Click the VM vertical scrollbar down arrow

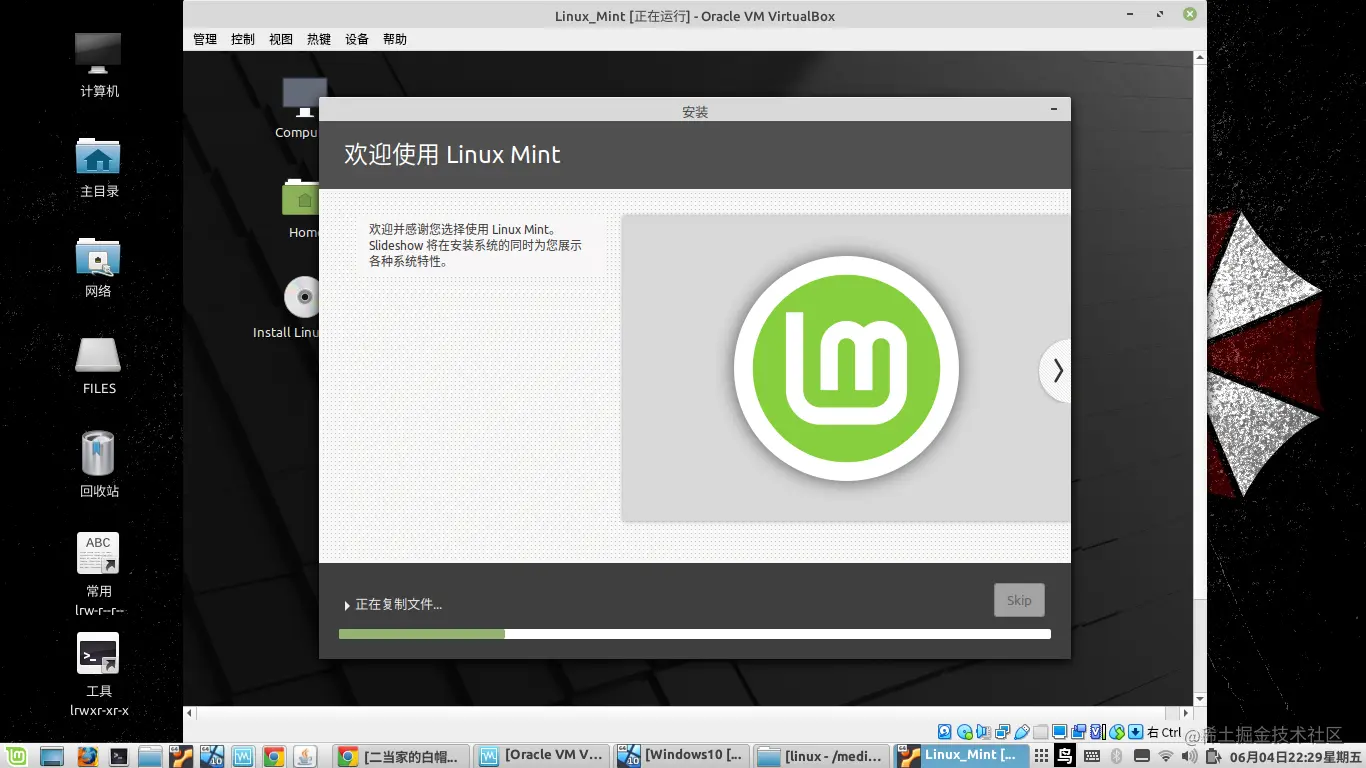[1200, 699]
